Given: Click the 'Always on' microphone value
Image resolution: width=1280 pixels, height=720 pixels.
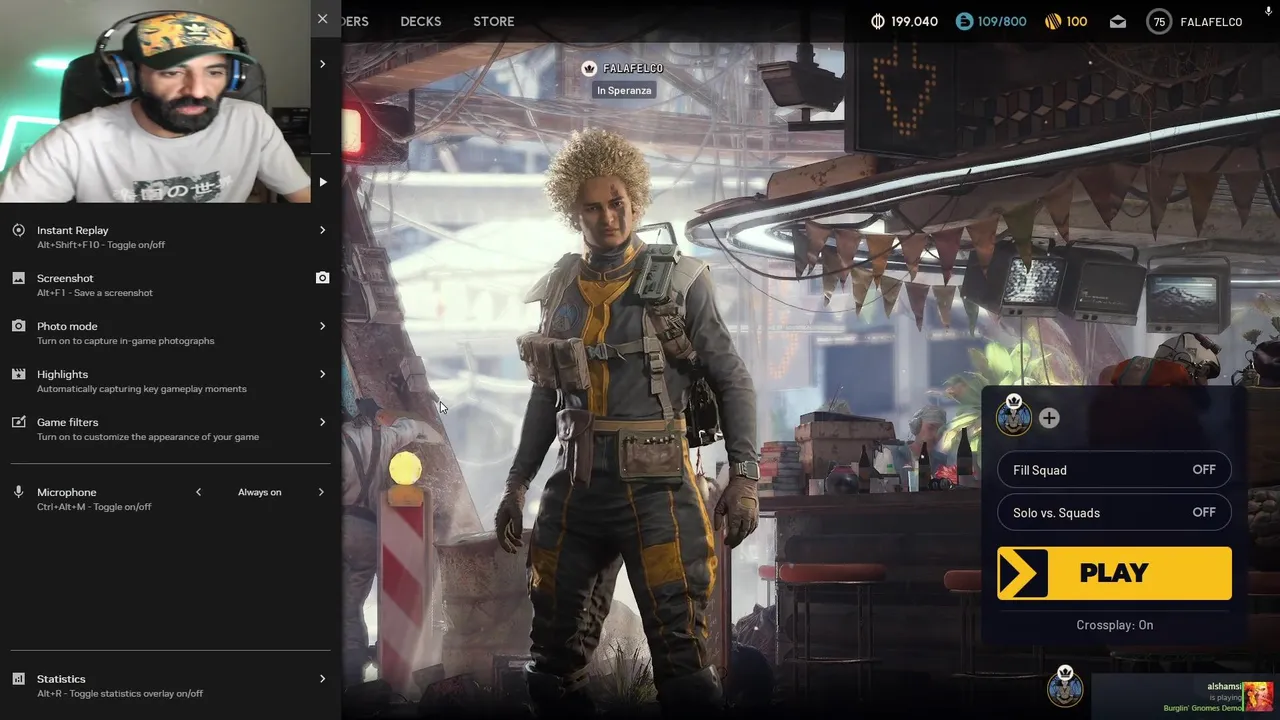Looking at the screenshot, I should (x=259, y=492).
